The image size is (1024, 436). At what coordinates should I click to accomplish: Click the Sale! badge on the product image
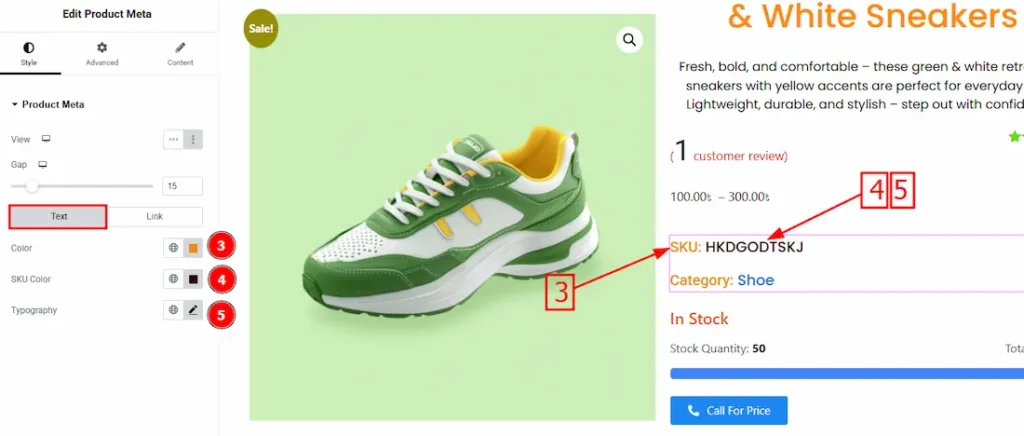coord(261,30)
